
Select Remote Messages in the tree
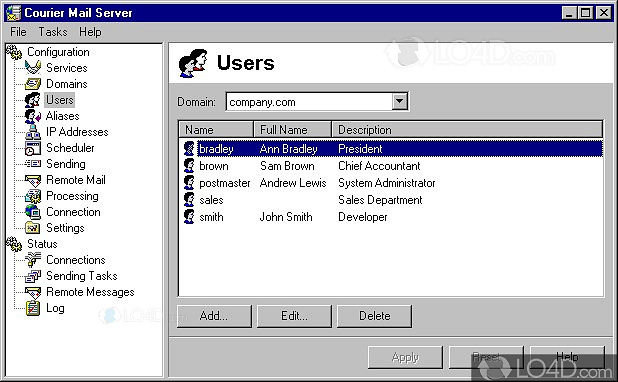tap(90, 292)
